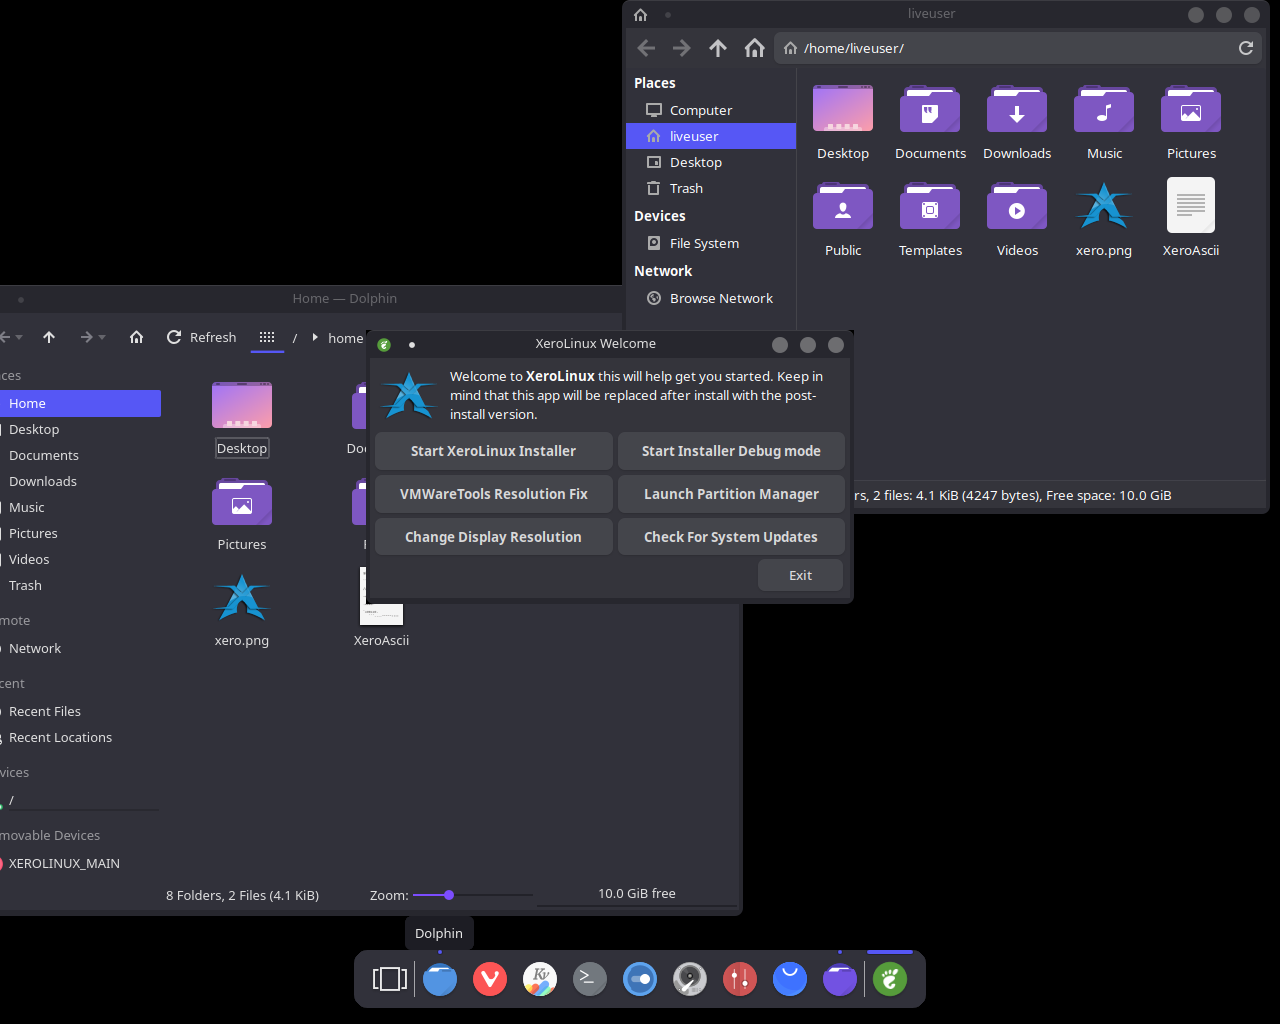Go forward in the liveuser file manager

coord(682,48)
